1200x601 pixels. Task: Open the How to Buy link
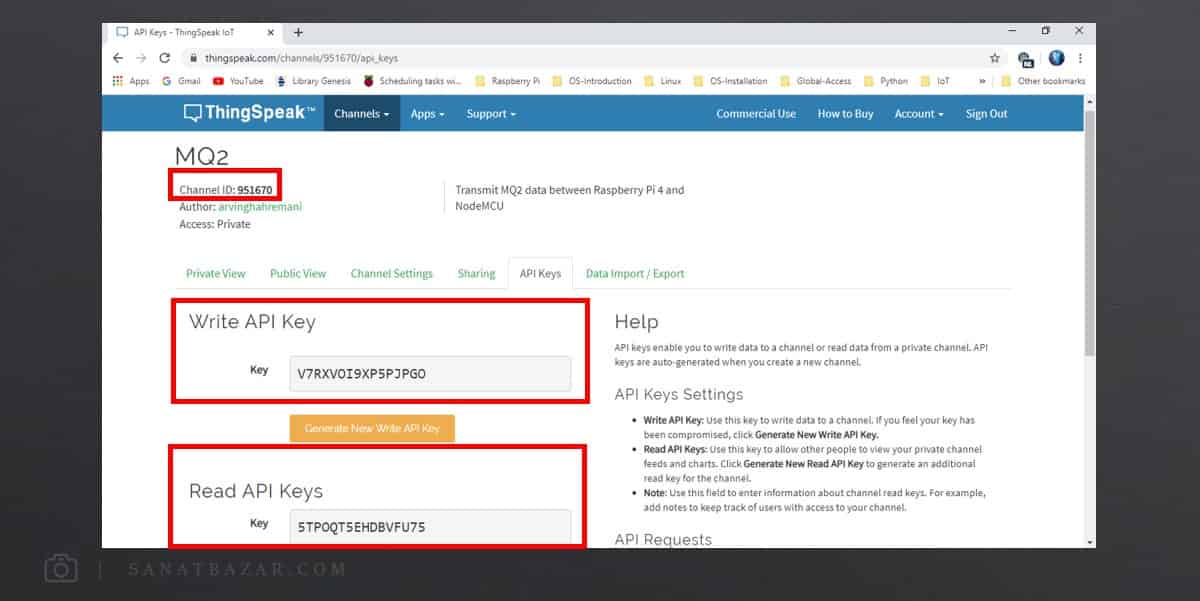click(x=845, y=113)
